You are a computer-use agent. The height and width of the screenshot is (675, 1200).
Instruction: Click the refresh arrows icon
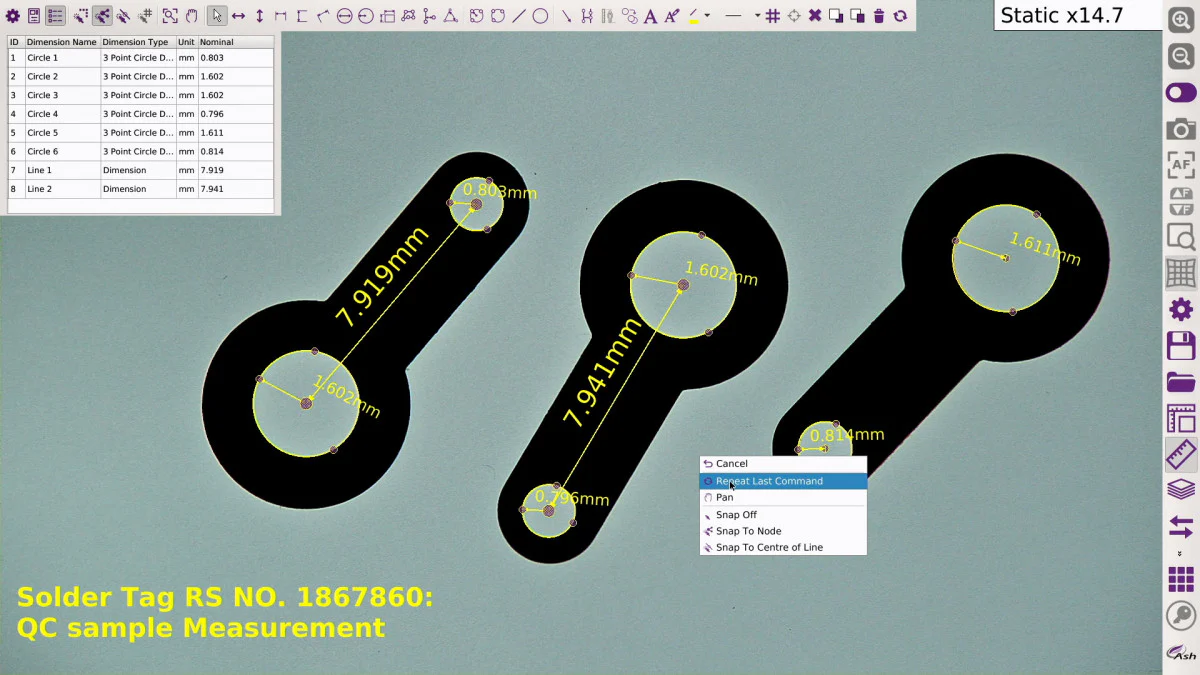pos(900,16)
